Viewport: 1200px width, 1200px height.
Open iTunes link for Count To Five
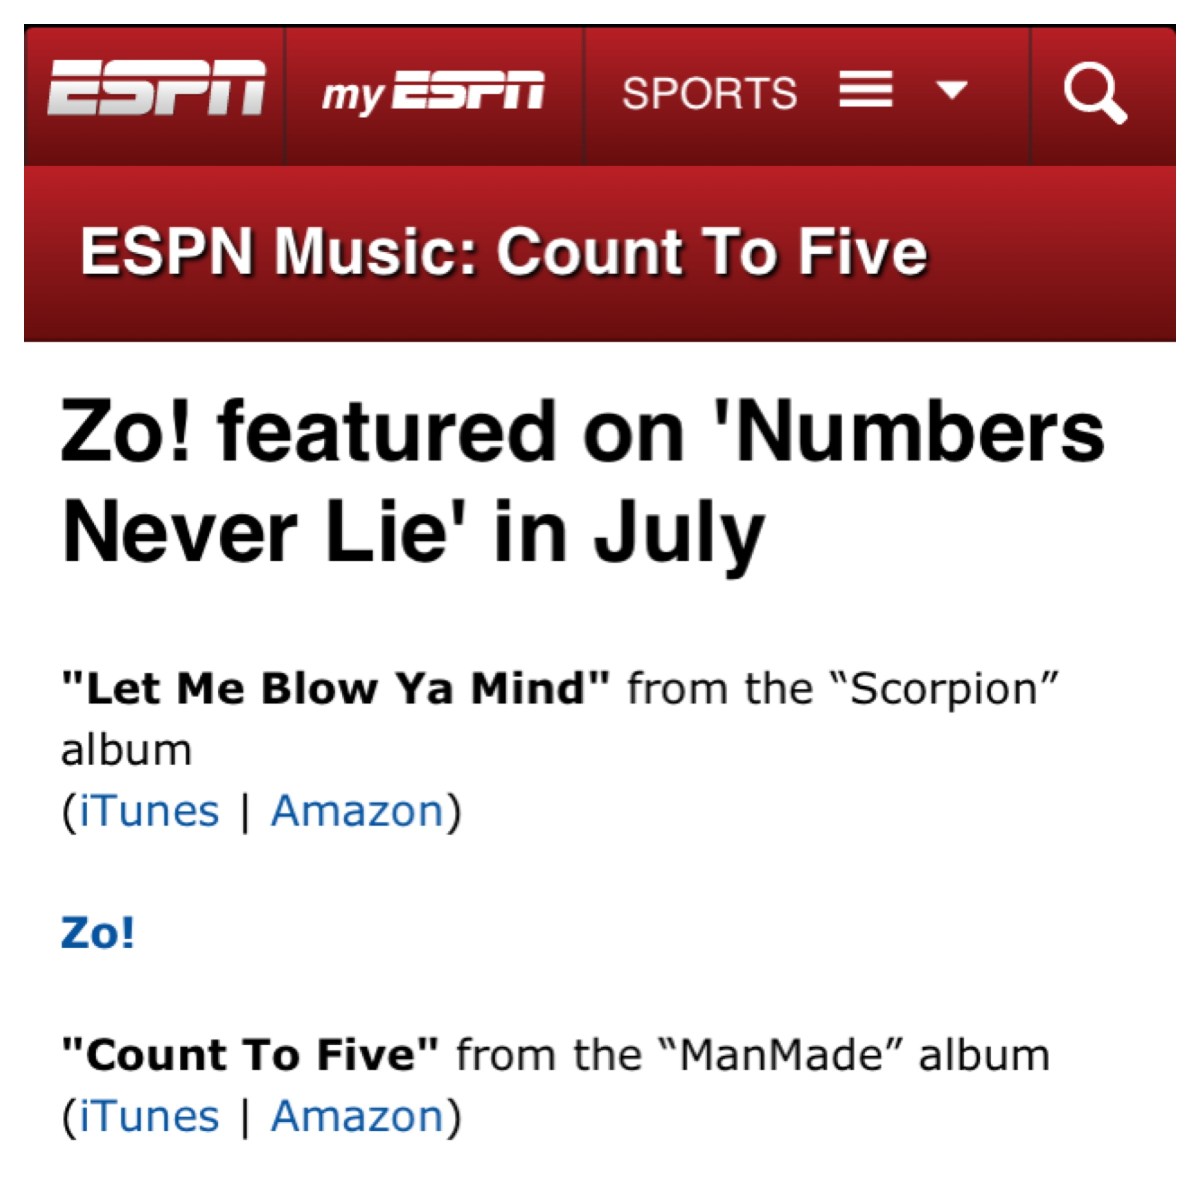[x=149, y=1116]
